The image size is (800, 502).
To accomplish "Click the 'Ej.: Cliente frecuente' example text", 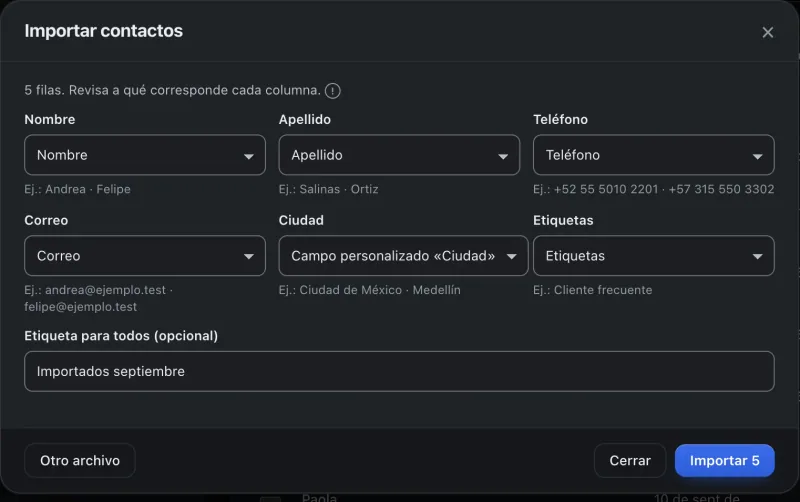I will click(x=592, y=290).
